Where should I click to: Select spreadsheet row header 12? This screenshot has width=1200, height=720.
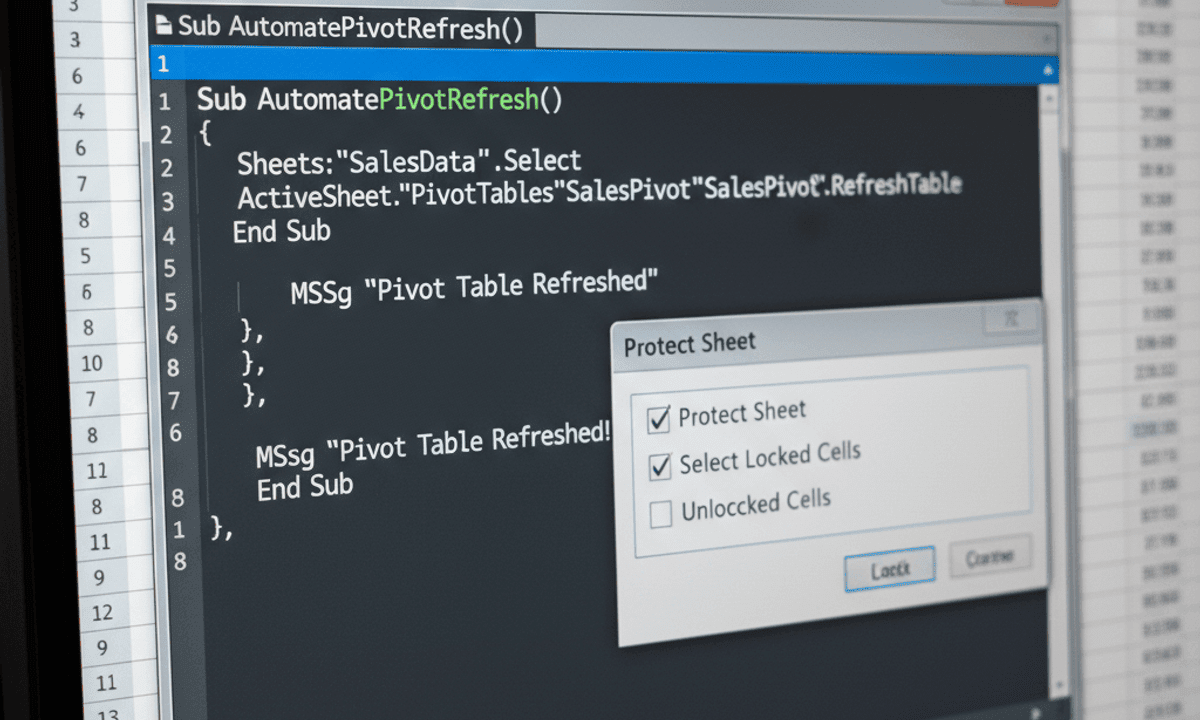pos(101,612)
